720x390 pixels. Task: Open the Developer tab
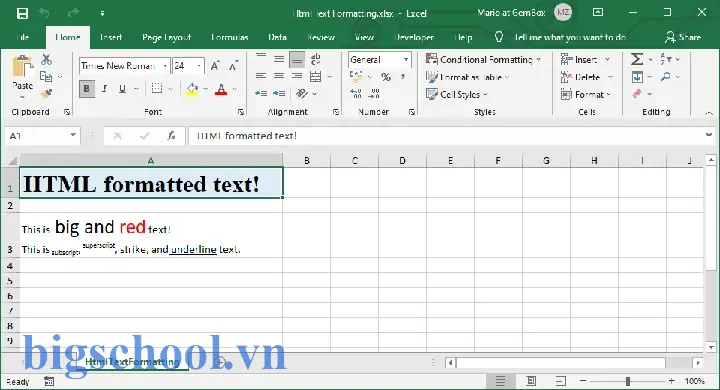(414, 37)
